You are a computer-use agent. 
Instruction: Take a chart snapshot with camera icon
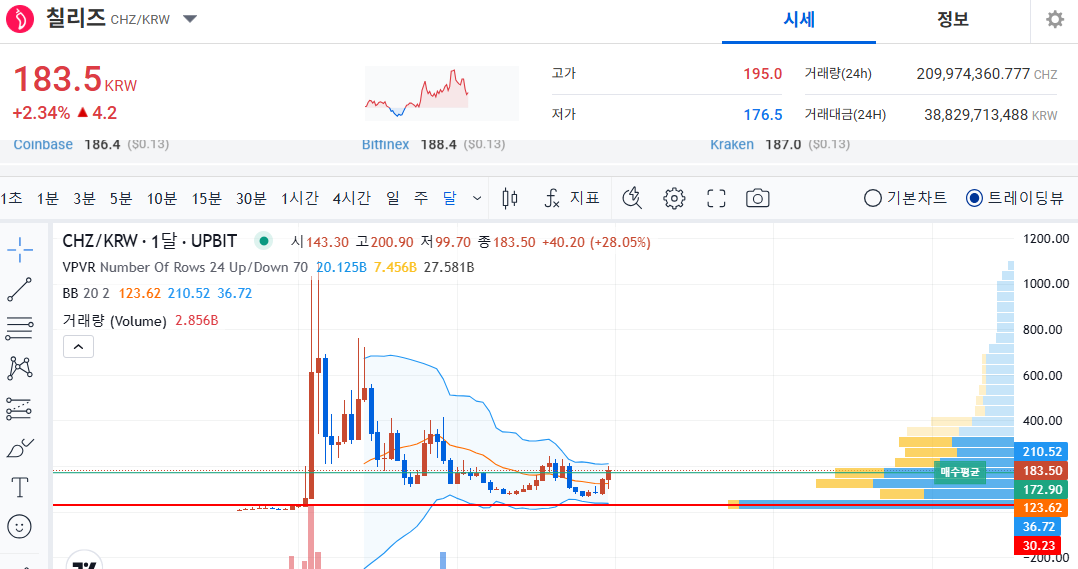coord(758,199)
